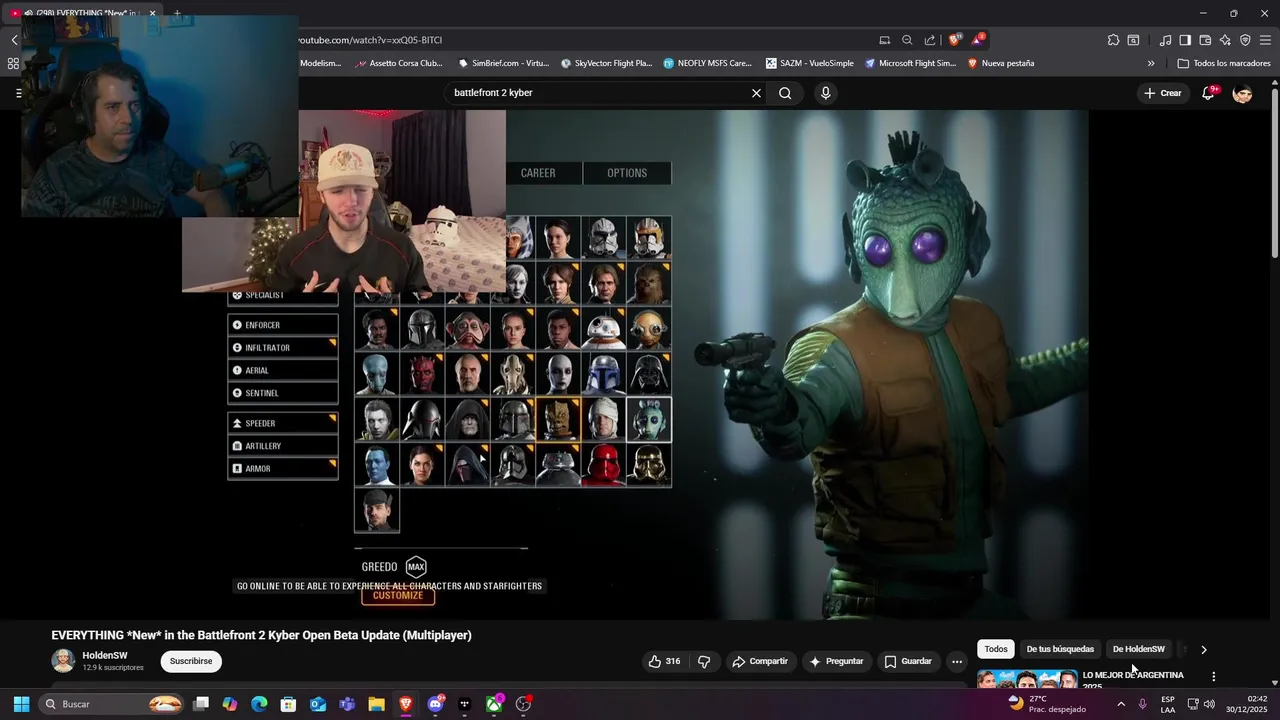Open YouTube notifications bell
The height and width of the screenshot is (720, 1280).
[x=1210, y=92]
